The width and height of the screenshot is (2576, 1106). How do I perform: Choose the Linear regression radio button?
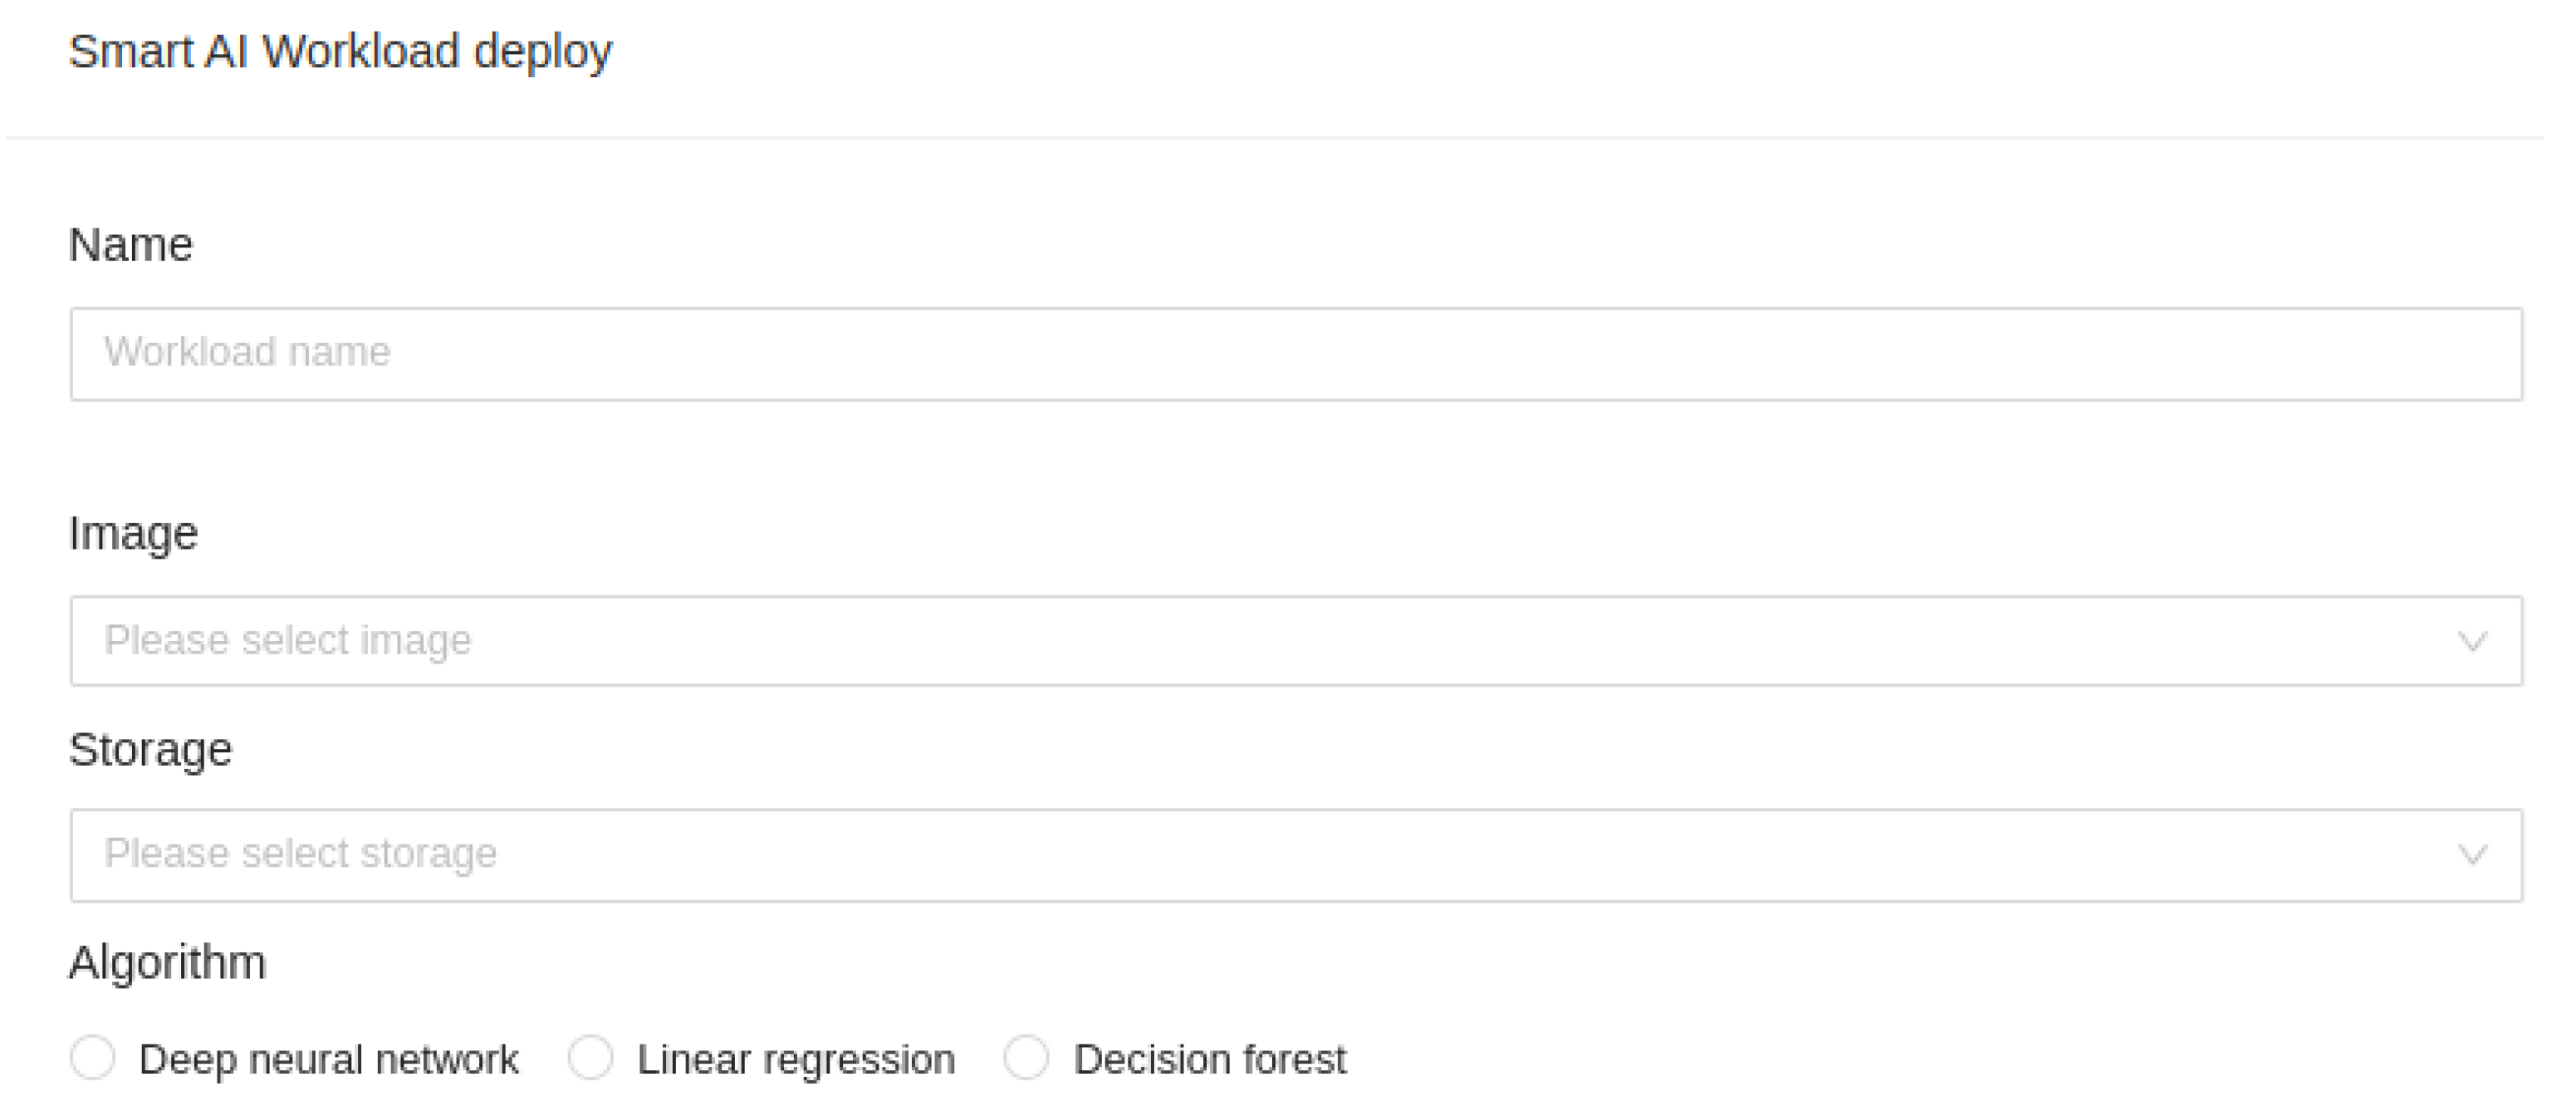point(591,1058)
